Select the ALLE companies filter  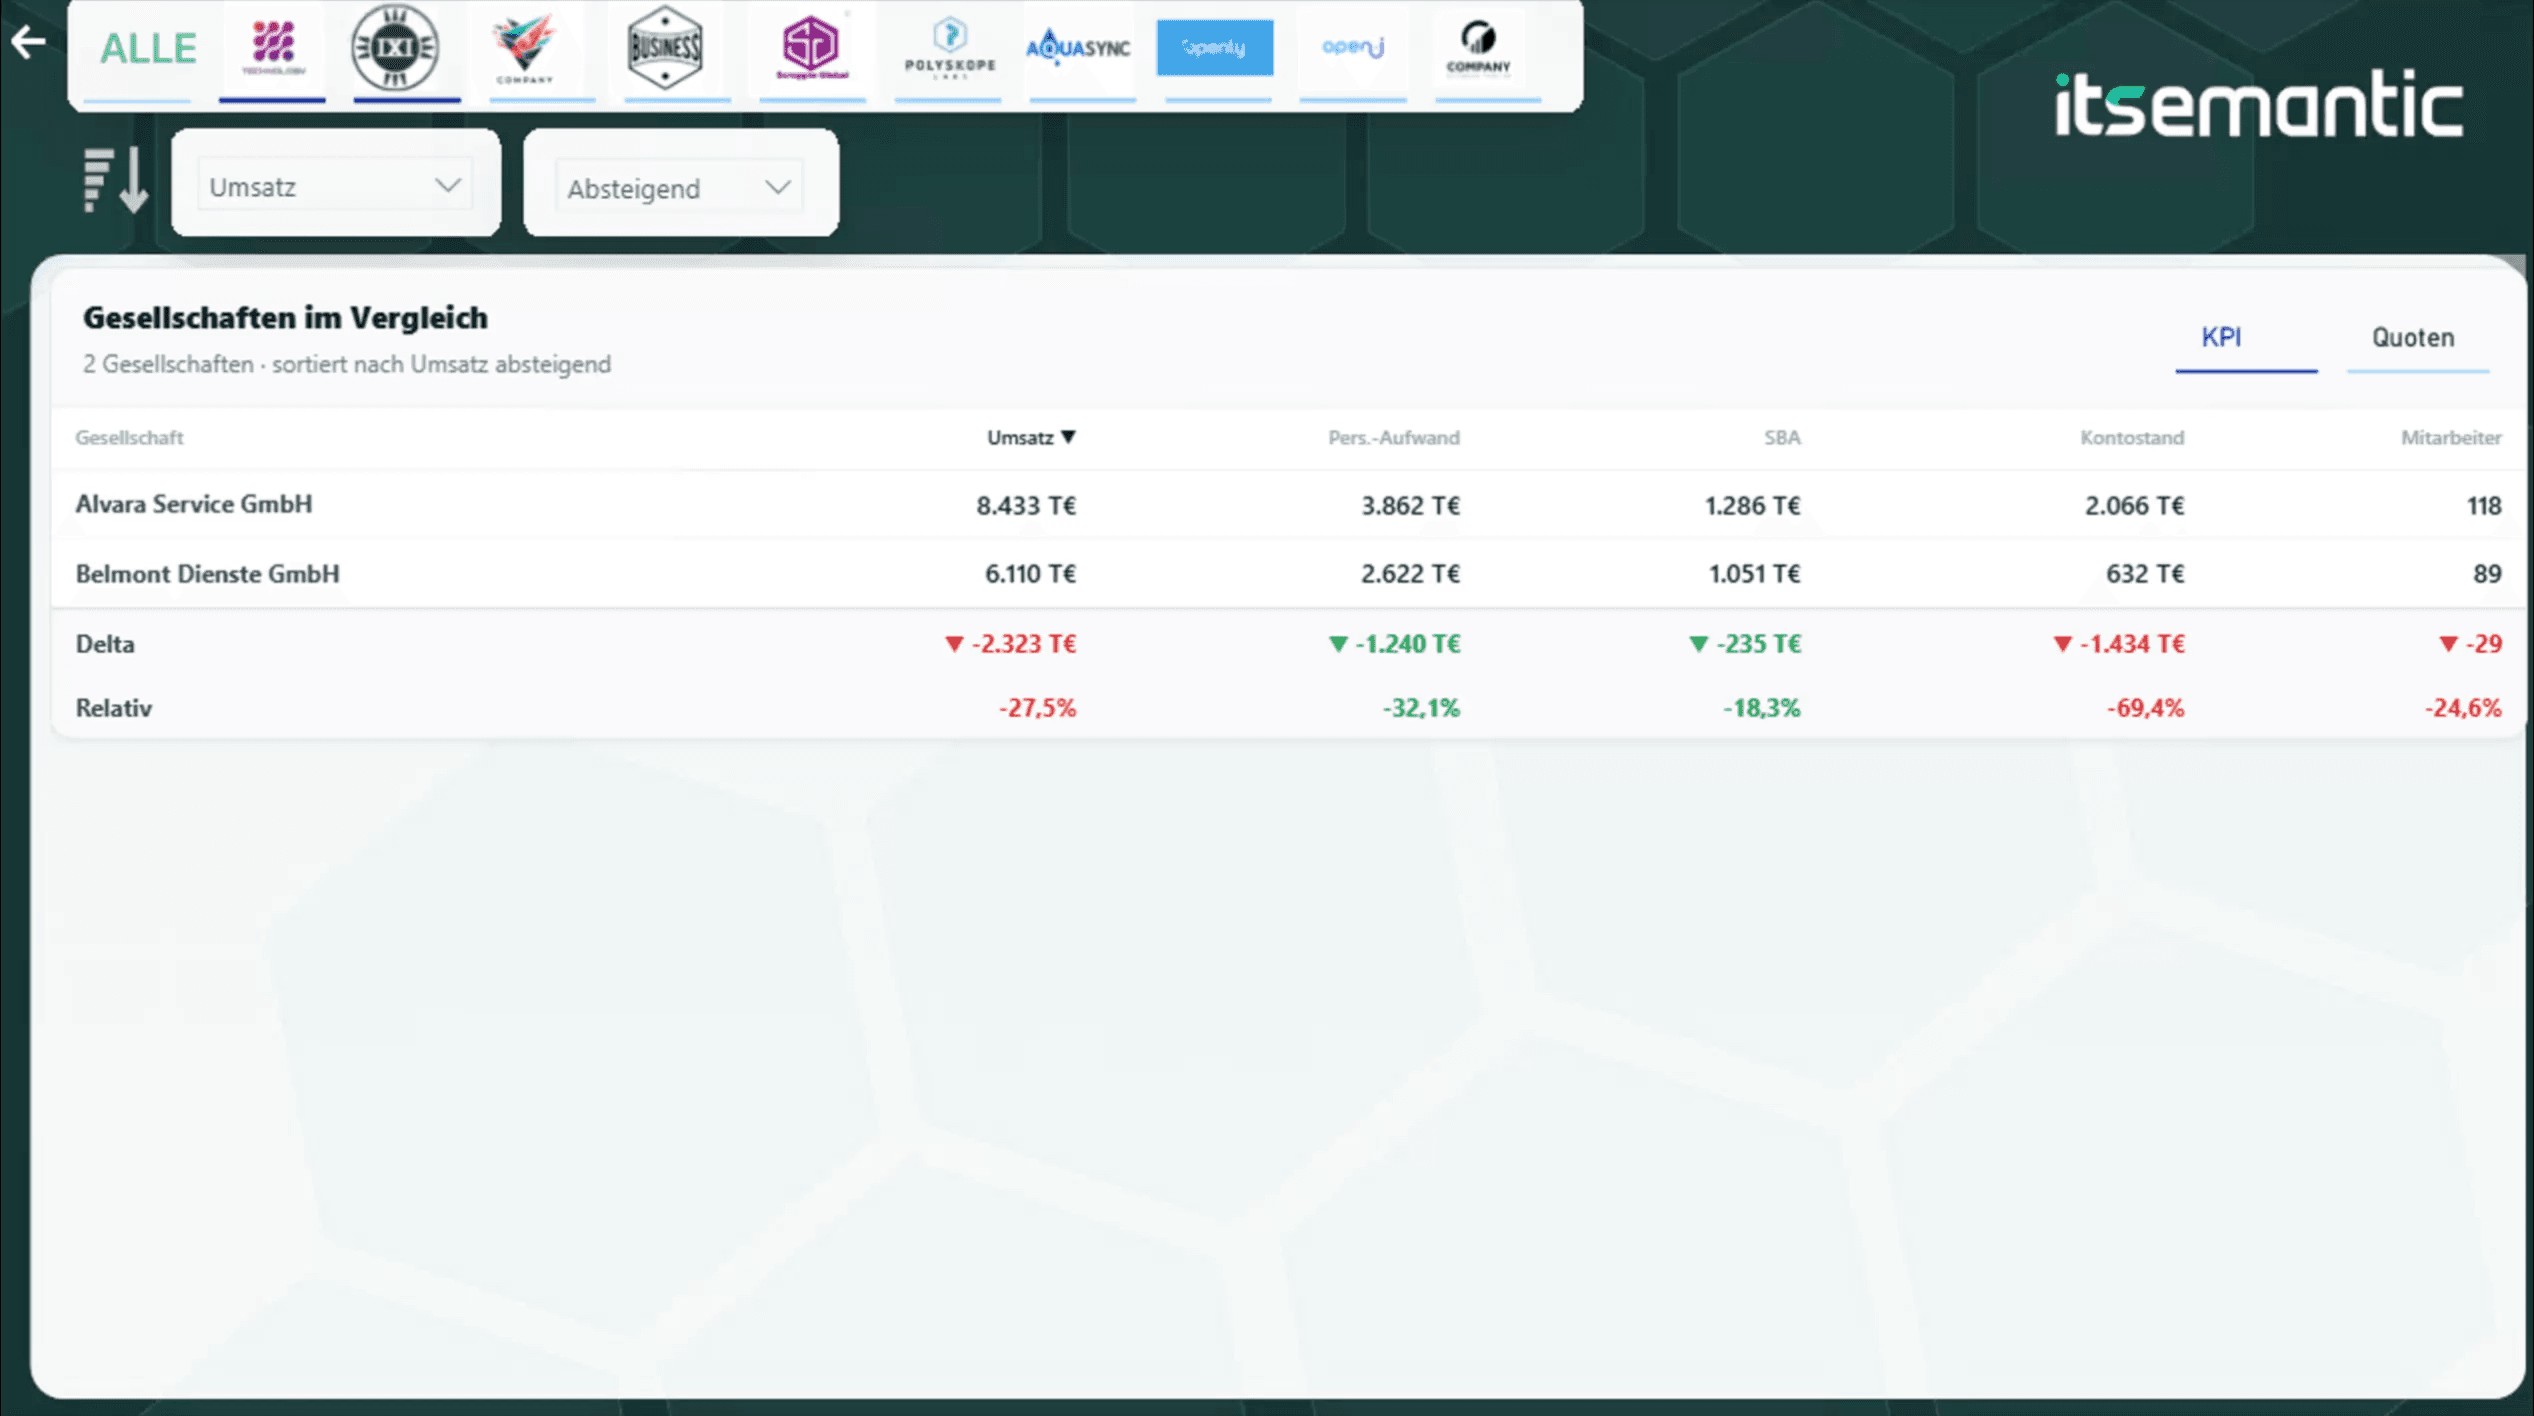point(148,48)
